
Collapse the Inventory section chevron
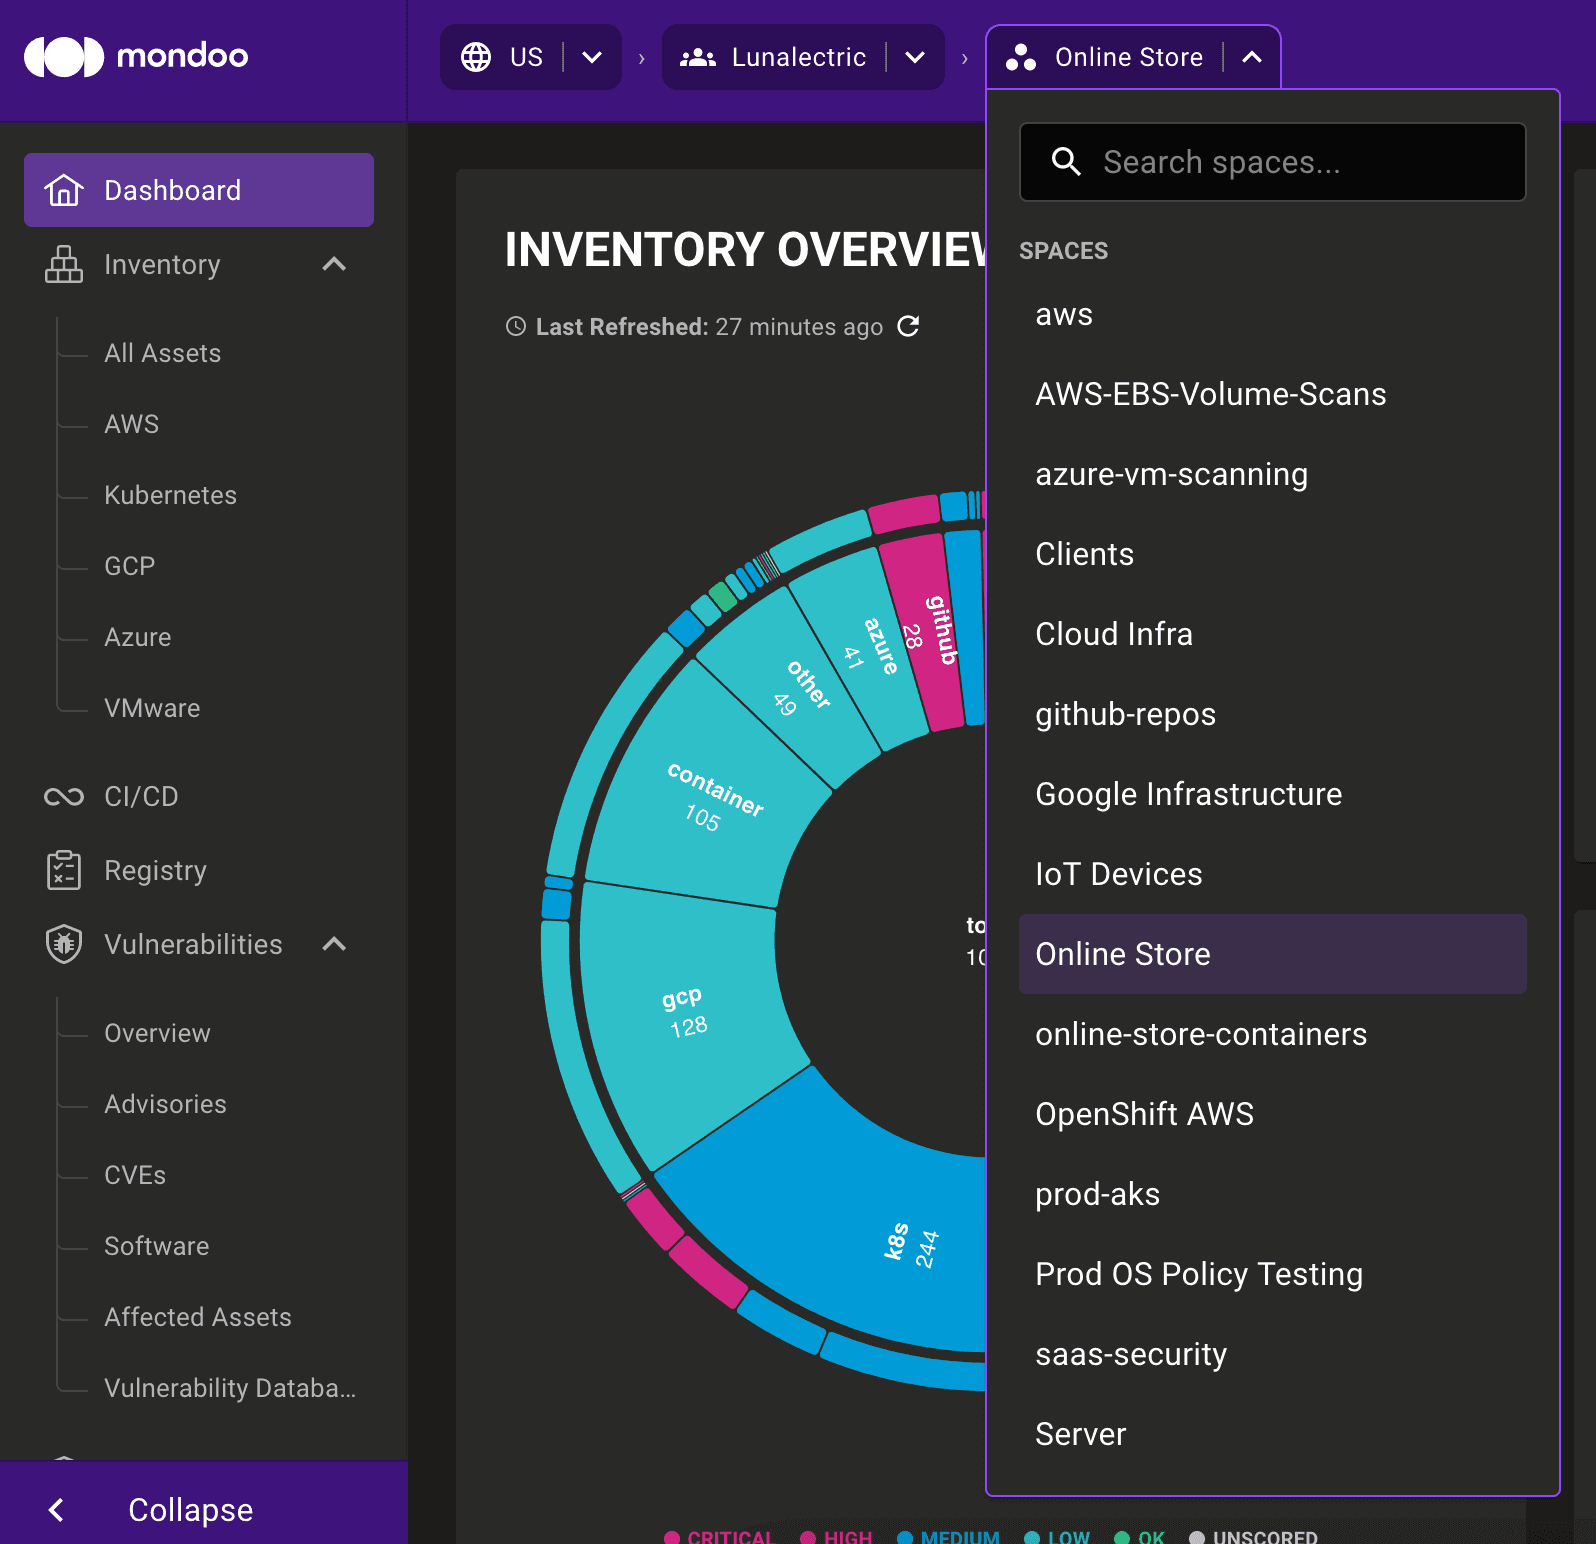[334, 265]
